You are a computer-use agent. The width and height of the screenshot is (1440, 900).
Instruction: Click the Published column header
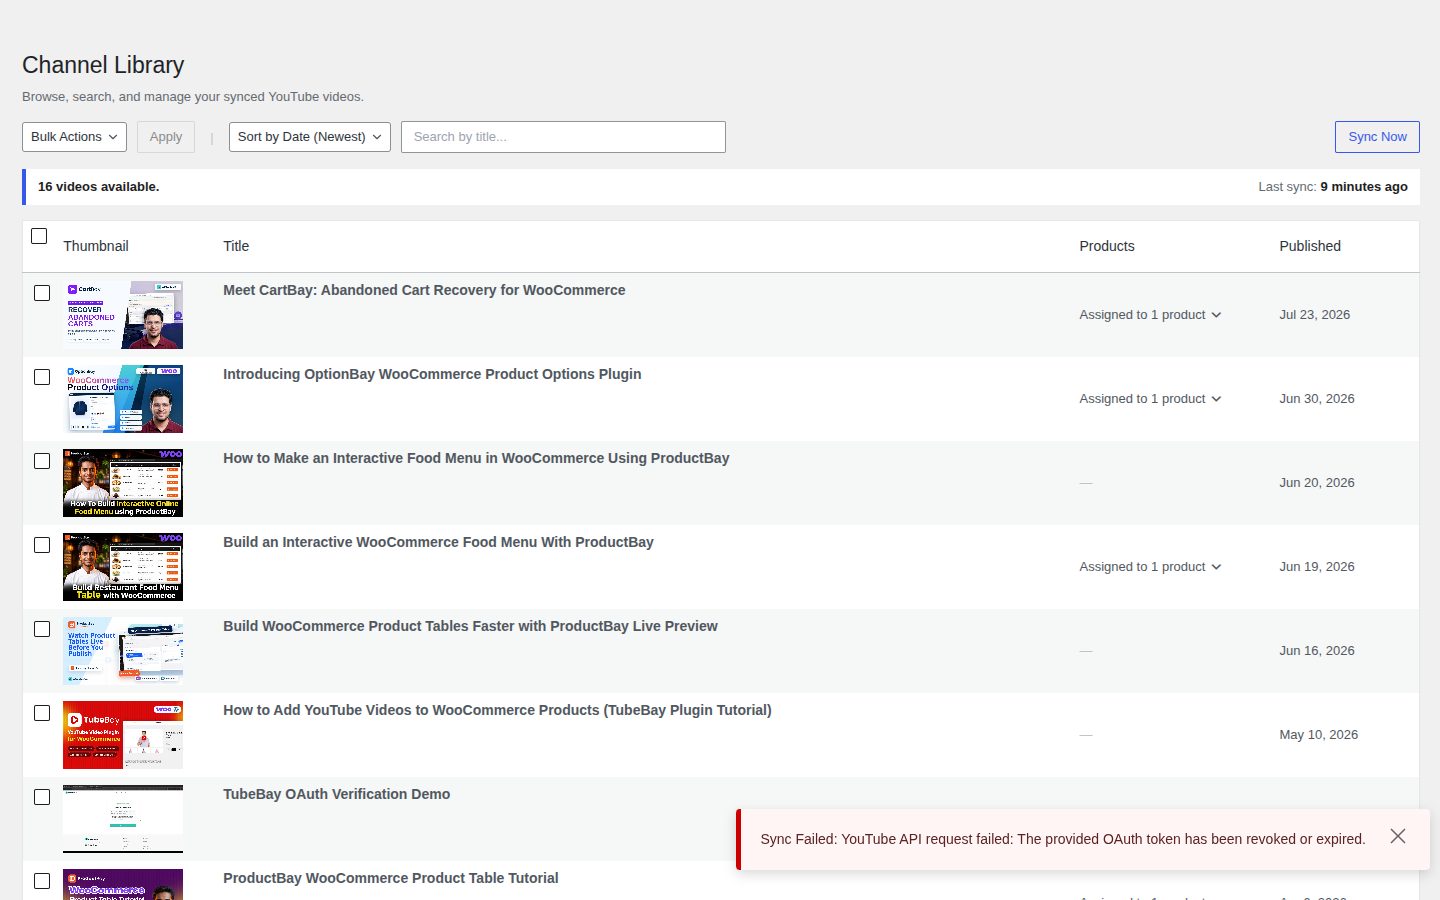tap(1310, 246)
